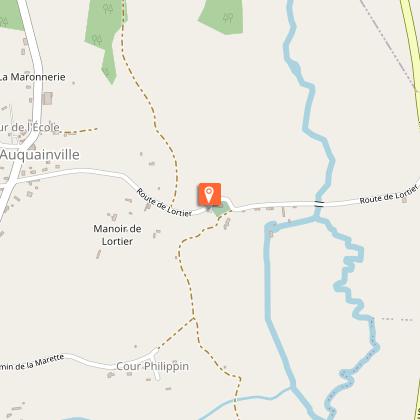Click the Cour Philippin place label
The width and height of the screenshot is (420, 420).
(x=152, y=366)
